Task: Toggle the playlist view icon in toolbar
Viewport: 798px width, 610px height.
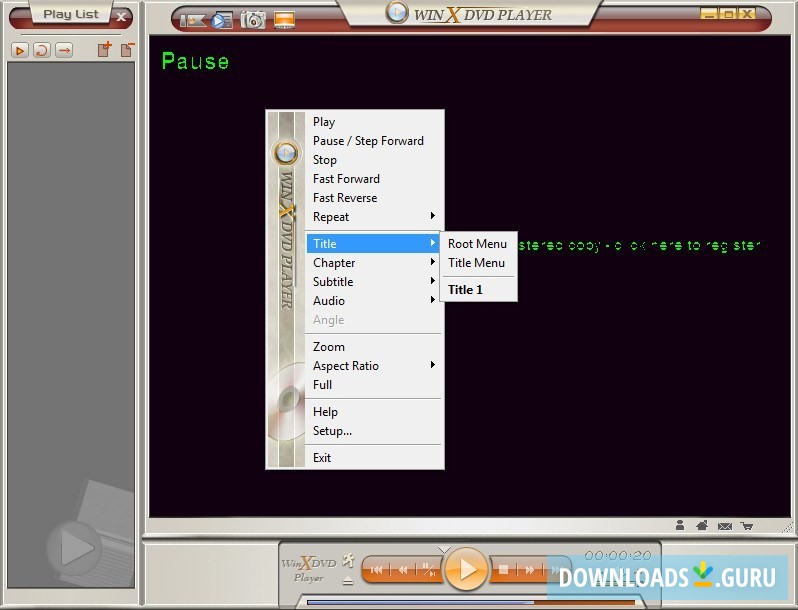Action: click(222, 20)
